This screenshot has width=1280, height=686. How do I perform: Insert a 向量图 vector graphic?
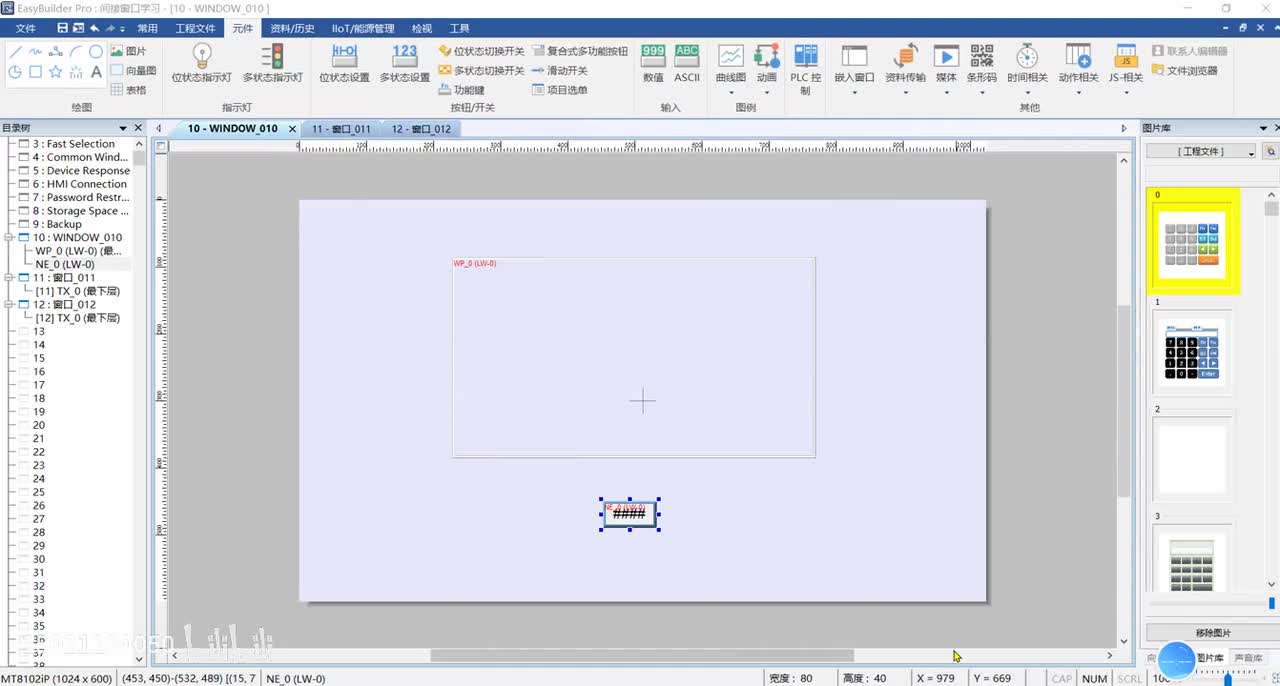click(x=133, y=70)
